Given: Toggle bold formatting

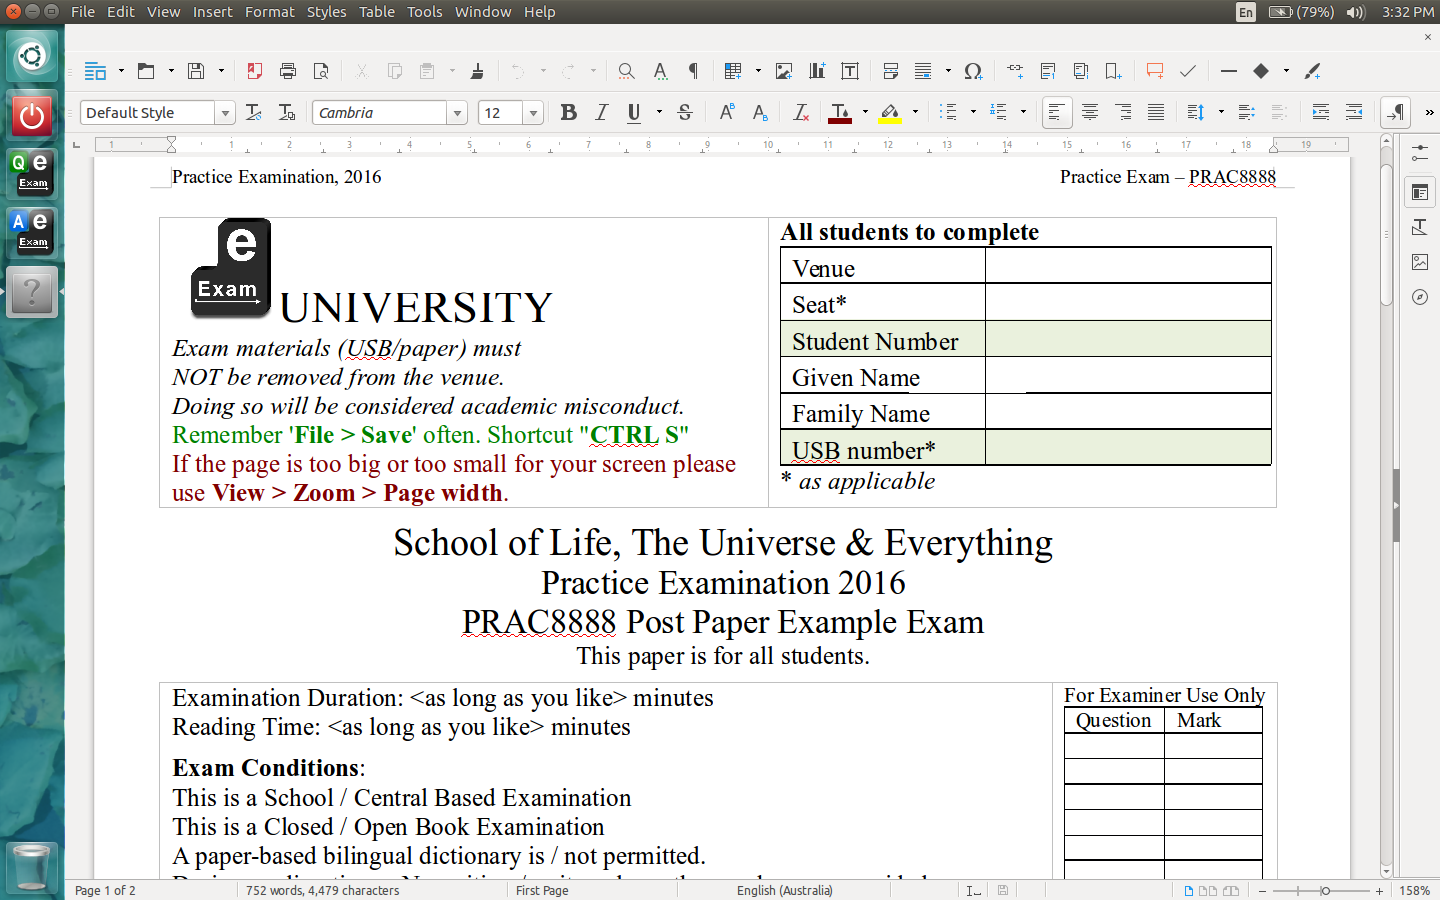Looking at the screenshot, I should [x=568, y=113].
